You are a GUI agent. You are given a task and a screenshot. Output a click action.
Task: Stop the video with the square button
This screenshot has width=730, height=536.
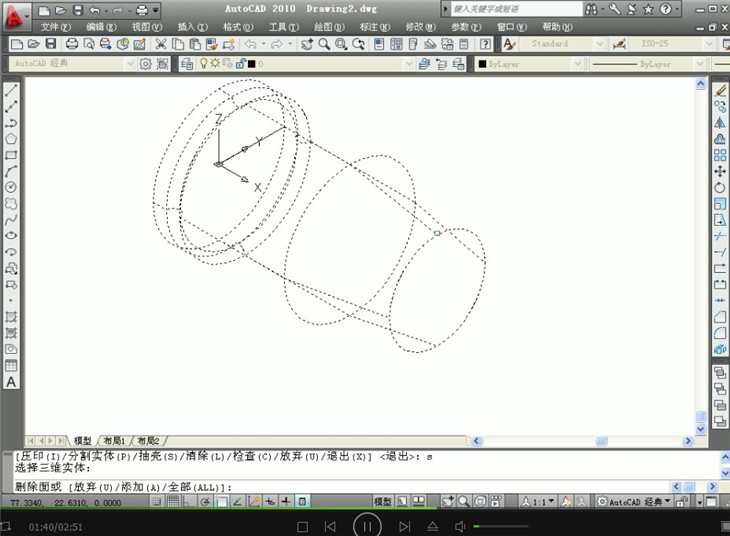[x=302, y=527]
